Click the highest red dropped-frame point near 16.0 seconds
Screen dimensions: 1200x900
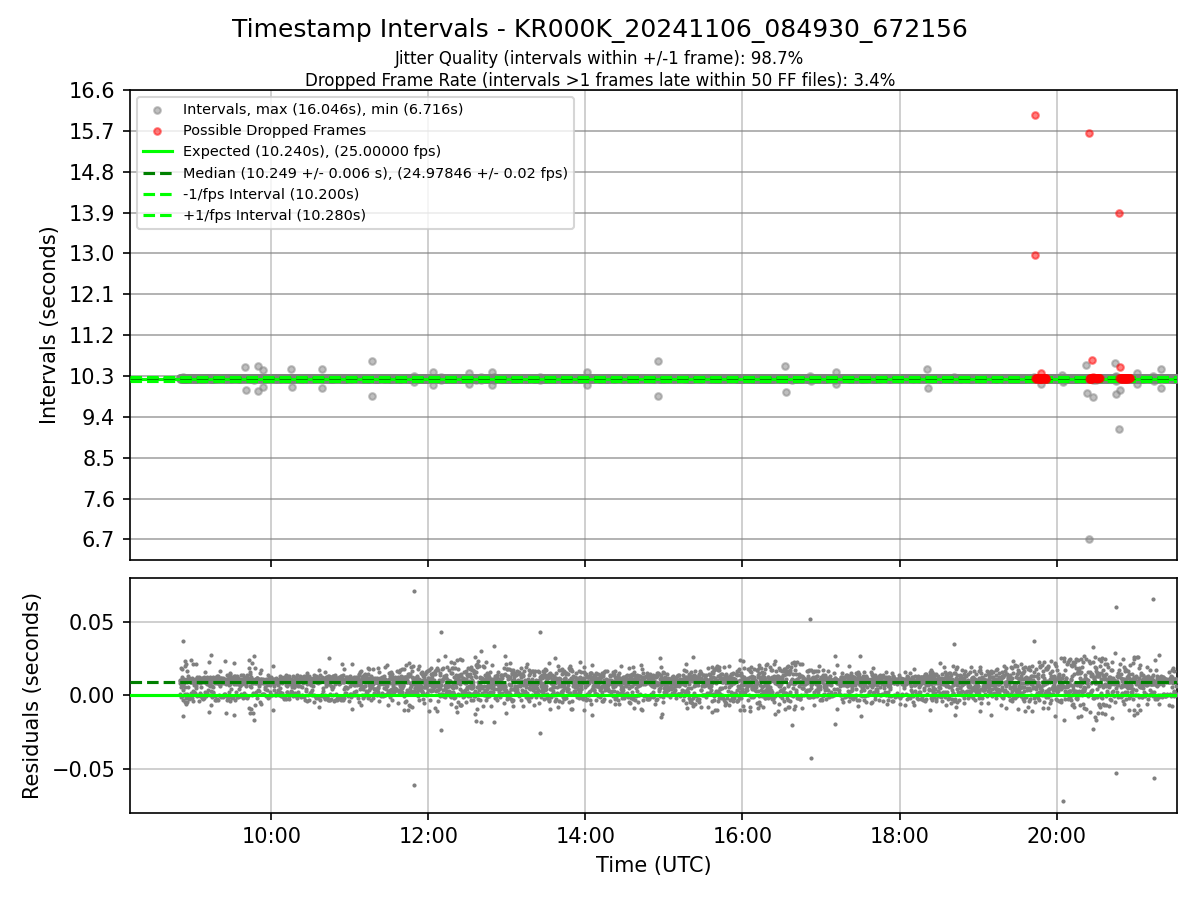[1035, 115]
